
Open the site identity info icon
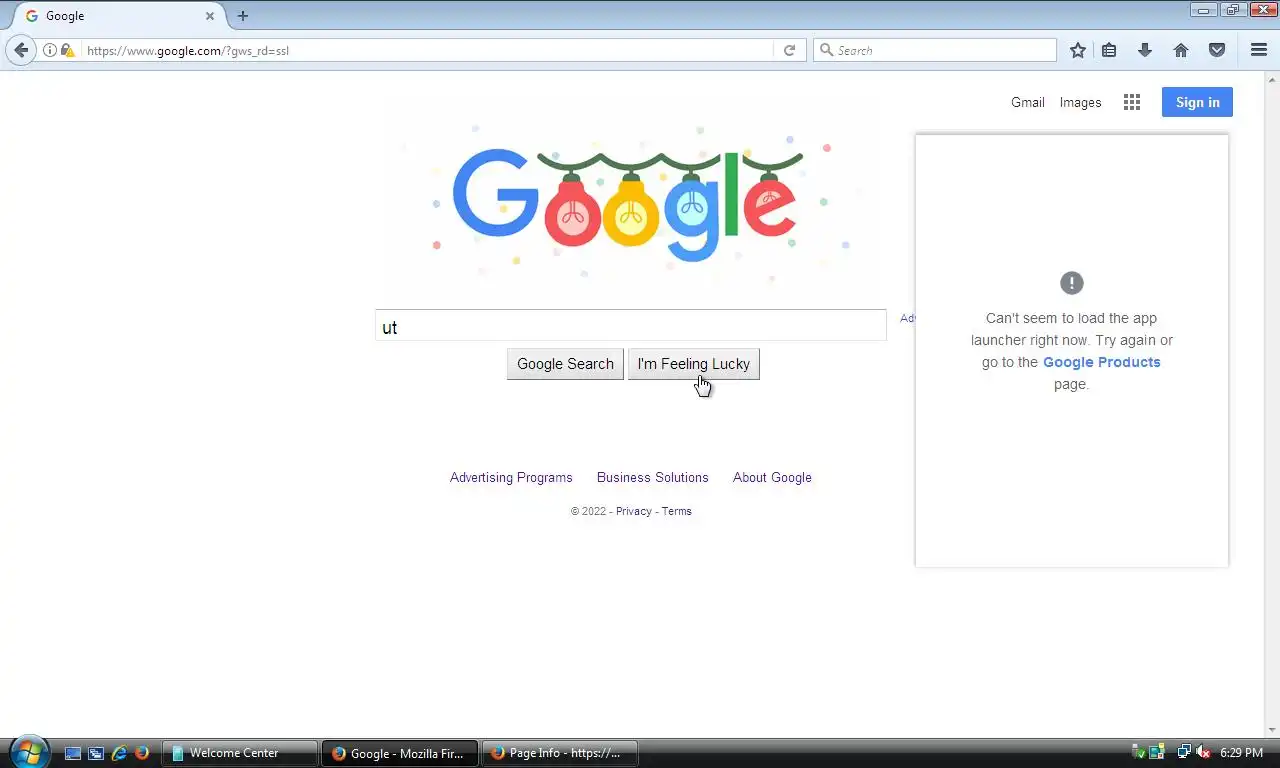pyautogui.click(x=49, y=50)
